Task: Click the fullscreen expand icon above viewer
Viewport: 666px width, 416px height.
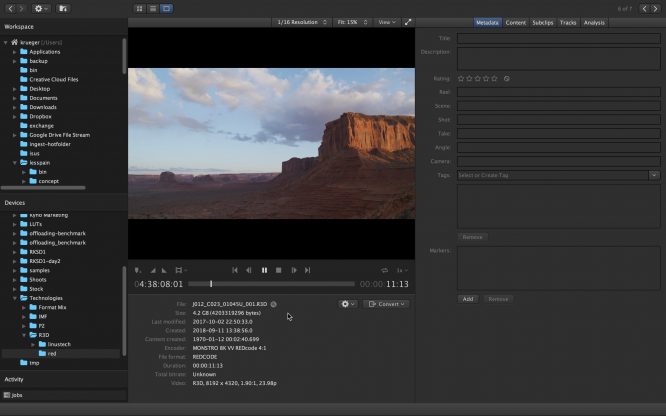Action: click(x=408, y=21)
